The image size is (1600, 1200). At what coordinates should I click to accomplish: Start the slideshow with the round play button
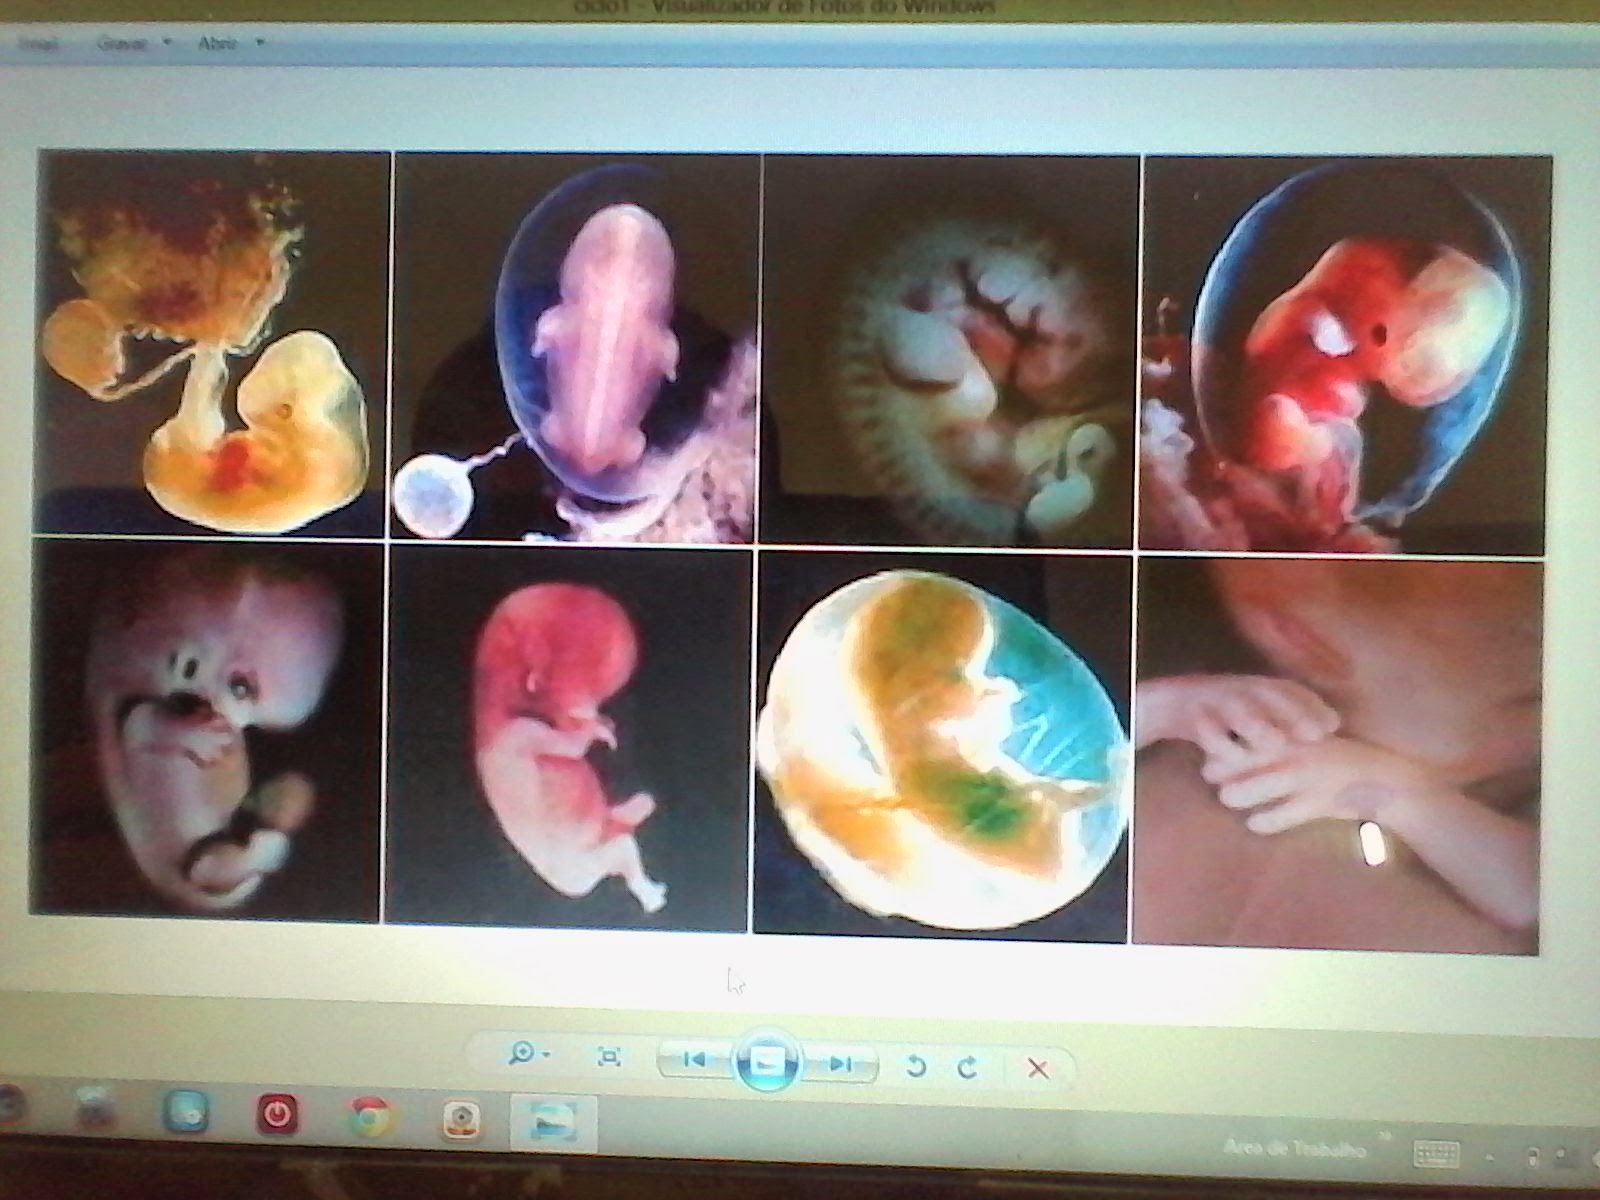pyautogui.click(x=768, y=1062)
